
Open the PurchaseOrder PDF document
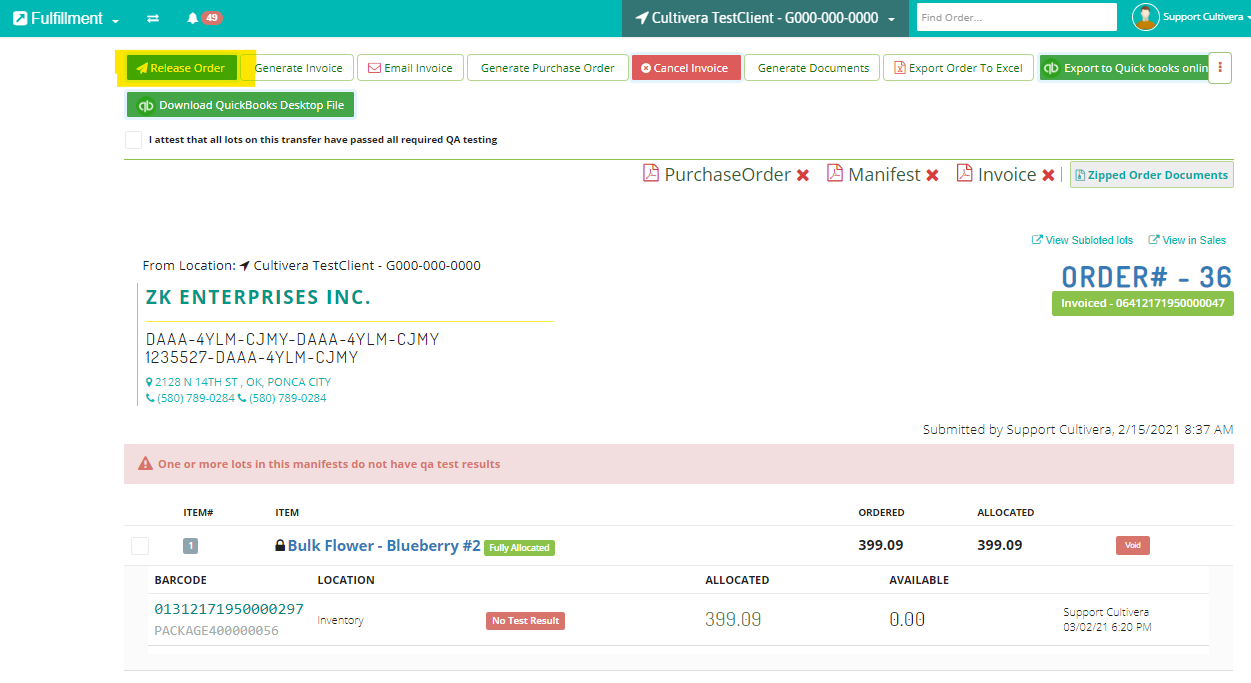[x=716, y=174]
